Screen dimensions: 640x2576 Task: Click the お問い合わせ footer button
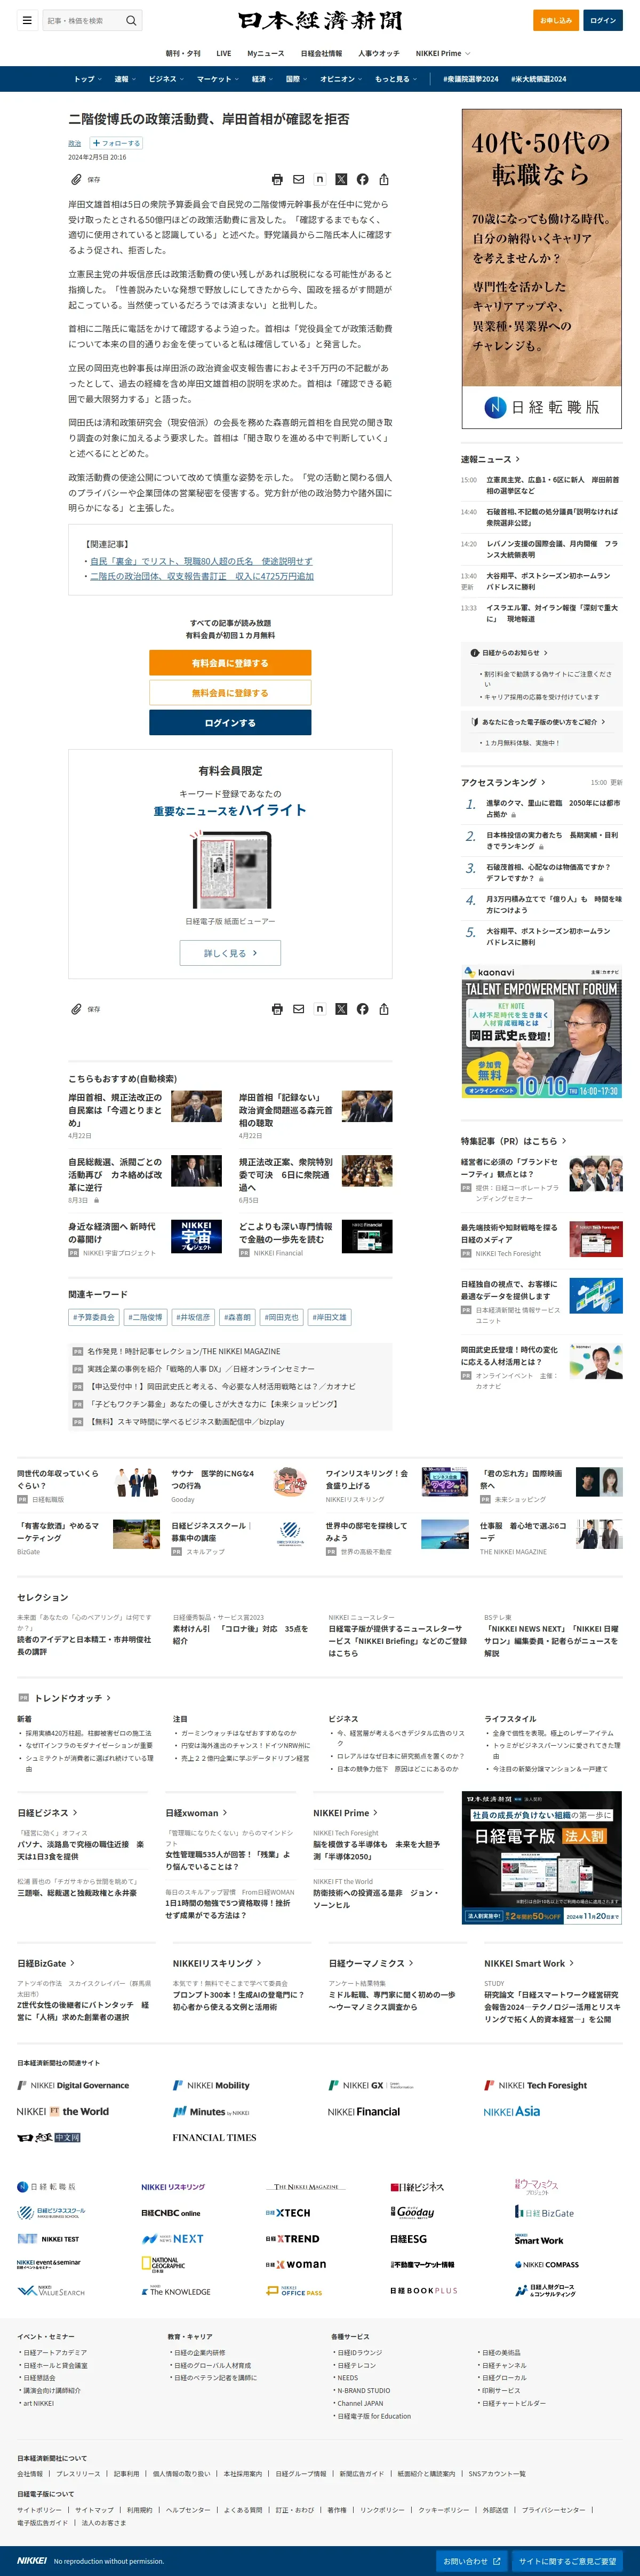(471, 2561)
